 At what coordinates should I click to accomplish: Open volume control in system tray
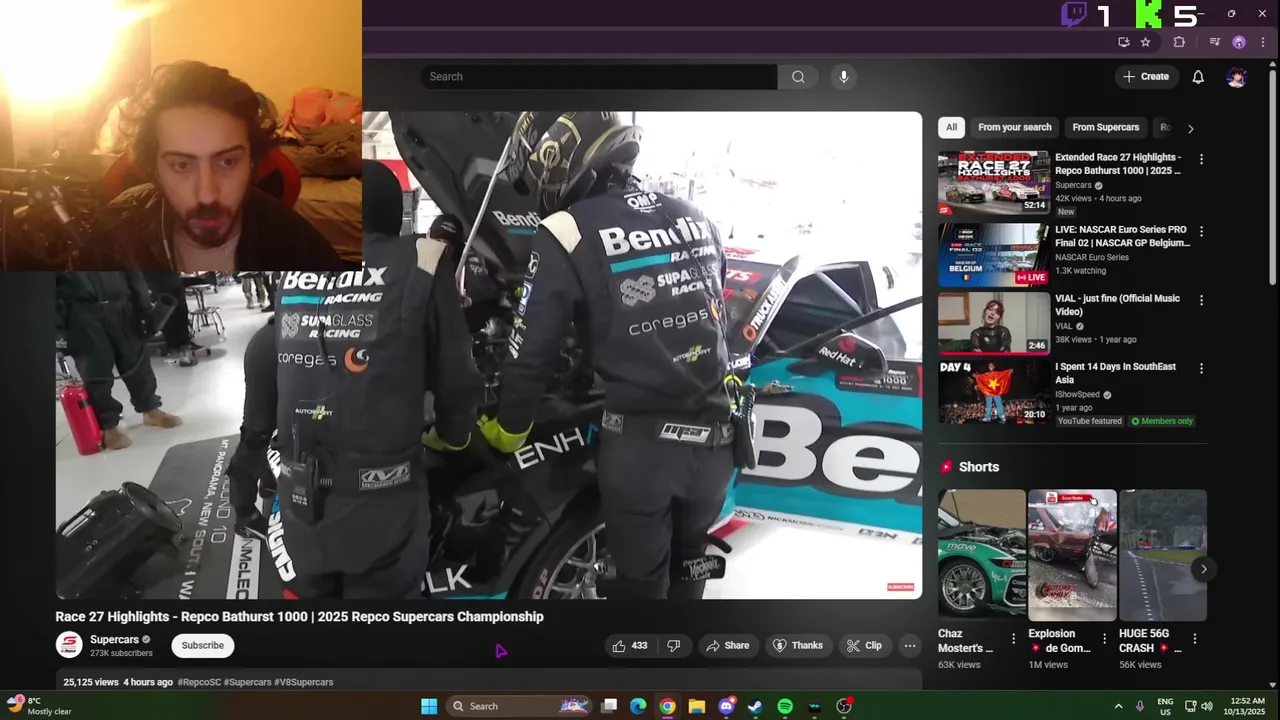(x=1207, y=706)
